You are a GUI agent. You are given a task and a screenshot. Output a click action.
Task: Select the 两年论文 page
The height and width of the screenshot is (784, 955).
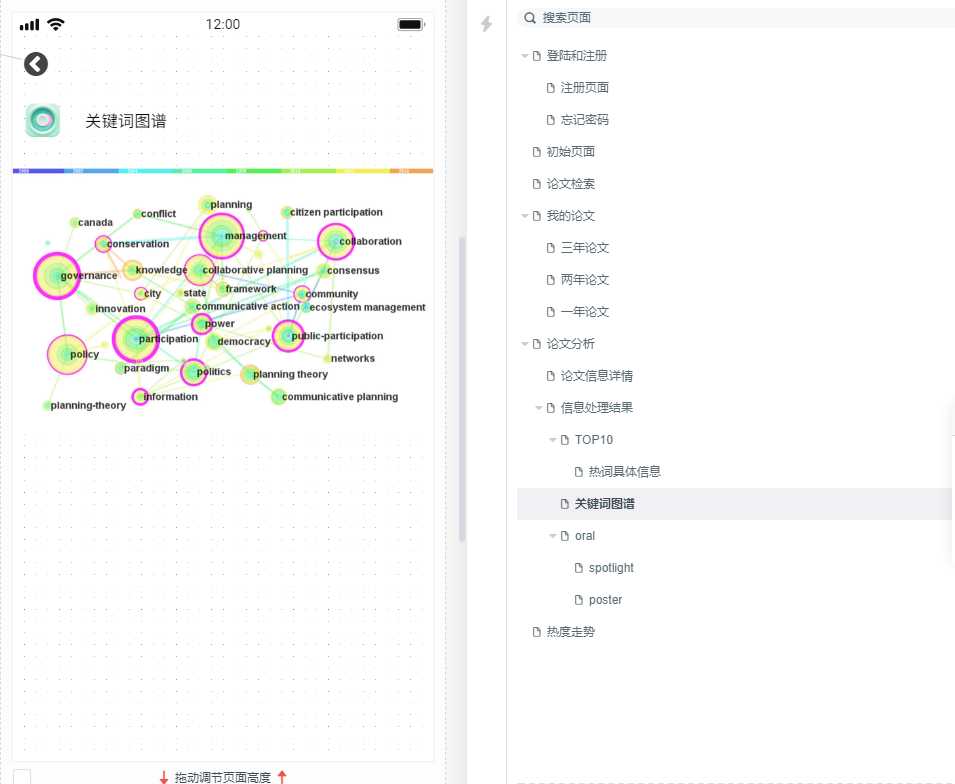(585, 280)
